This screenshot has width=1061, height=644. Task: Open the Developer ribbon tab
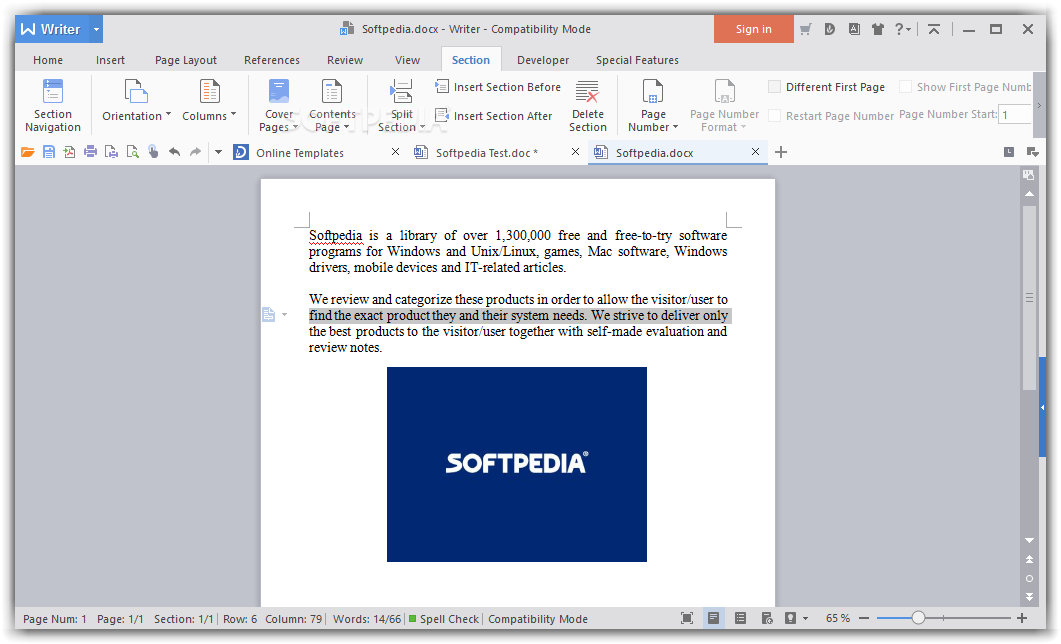543,60
